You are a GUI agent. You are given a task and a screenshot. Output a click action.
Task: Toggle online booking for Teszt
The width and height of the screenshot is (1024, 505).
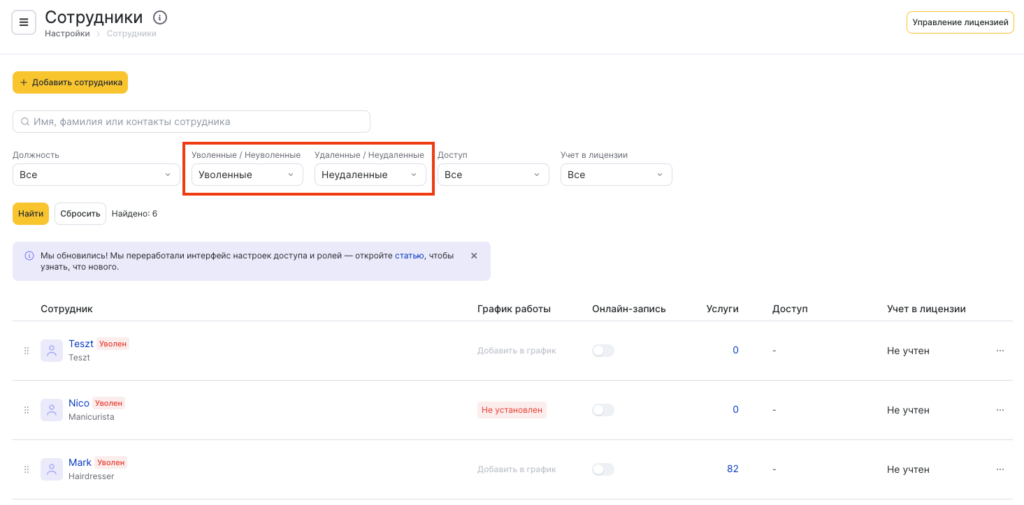[x=603, y=351]
